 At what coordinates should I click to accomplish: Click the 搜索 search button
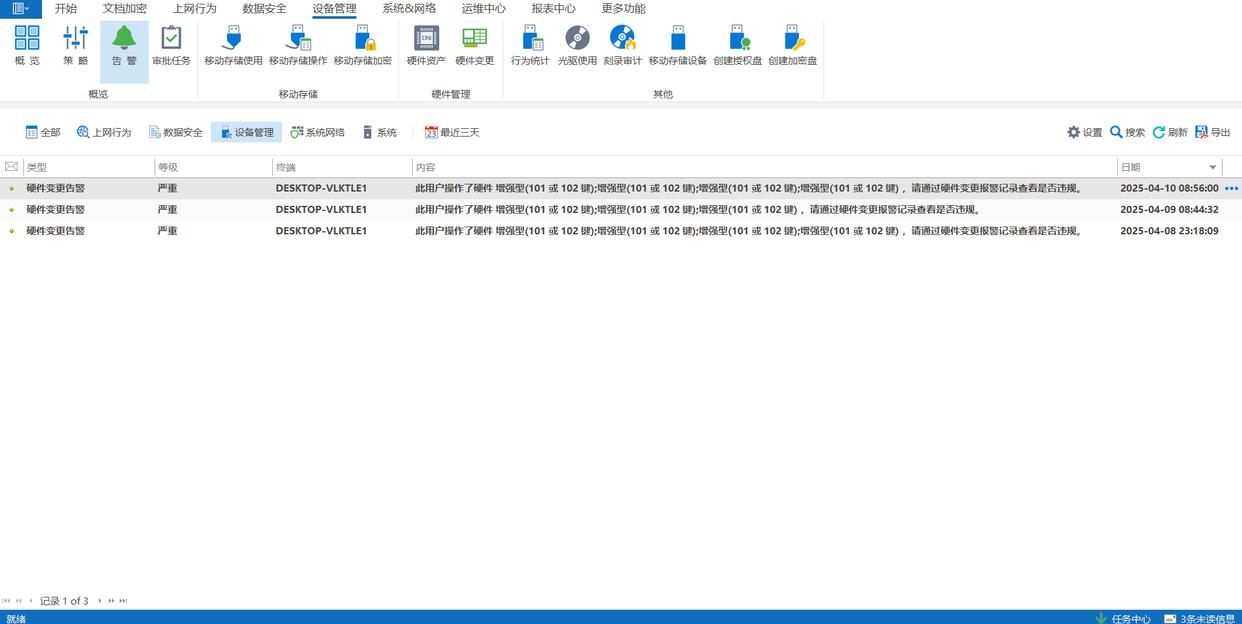(x=1127, y=132)
